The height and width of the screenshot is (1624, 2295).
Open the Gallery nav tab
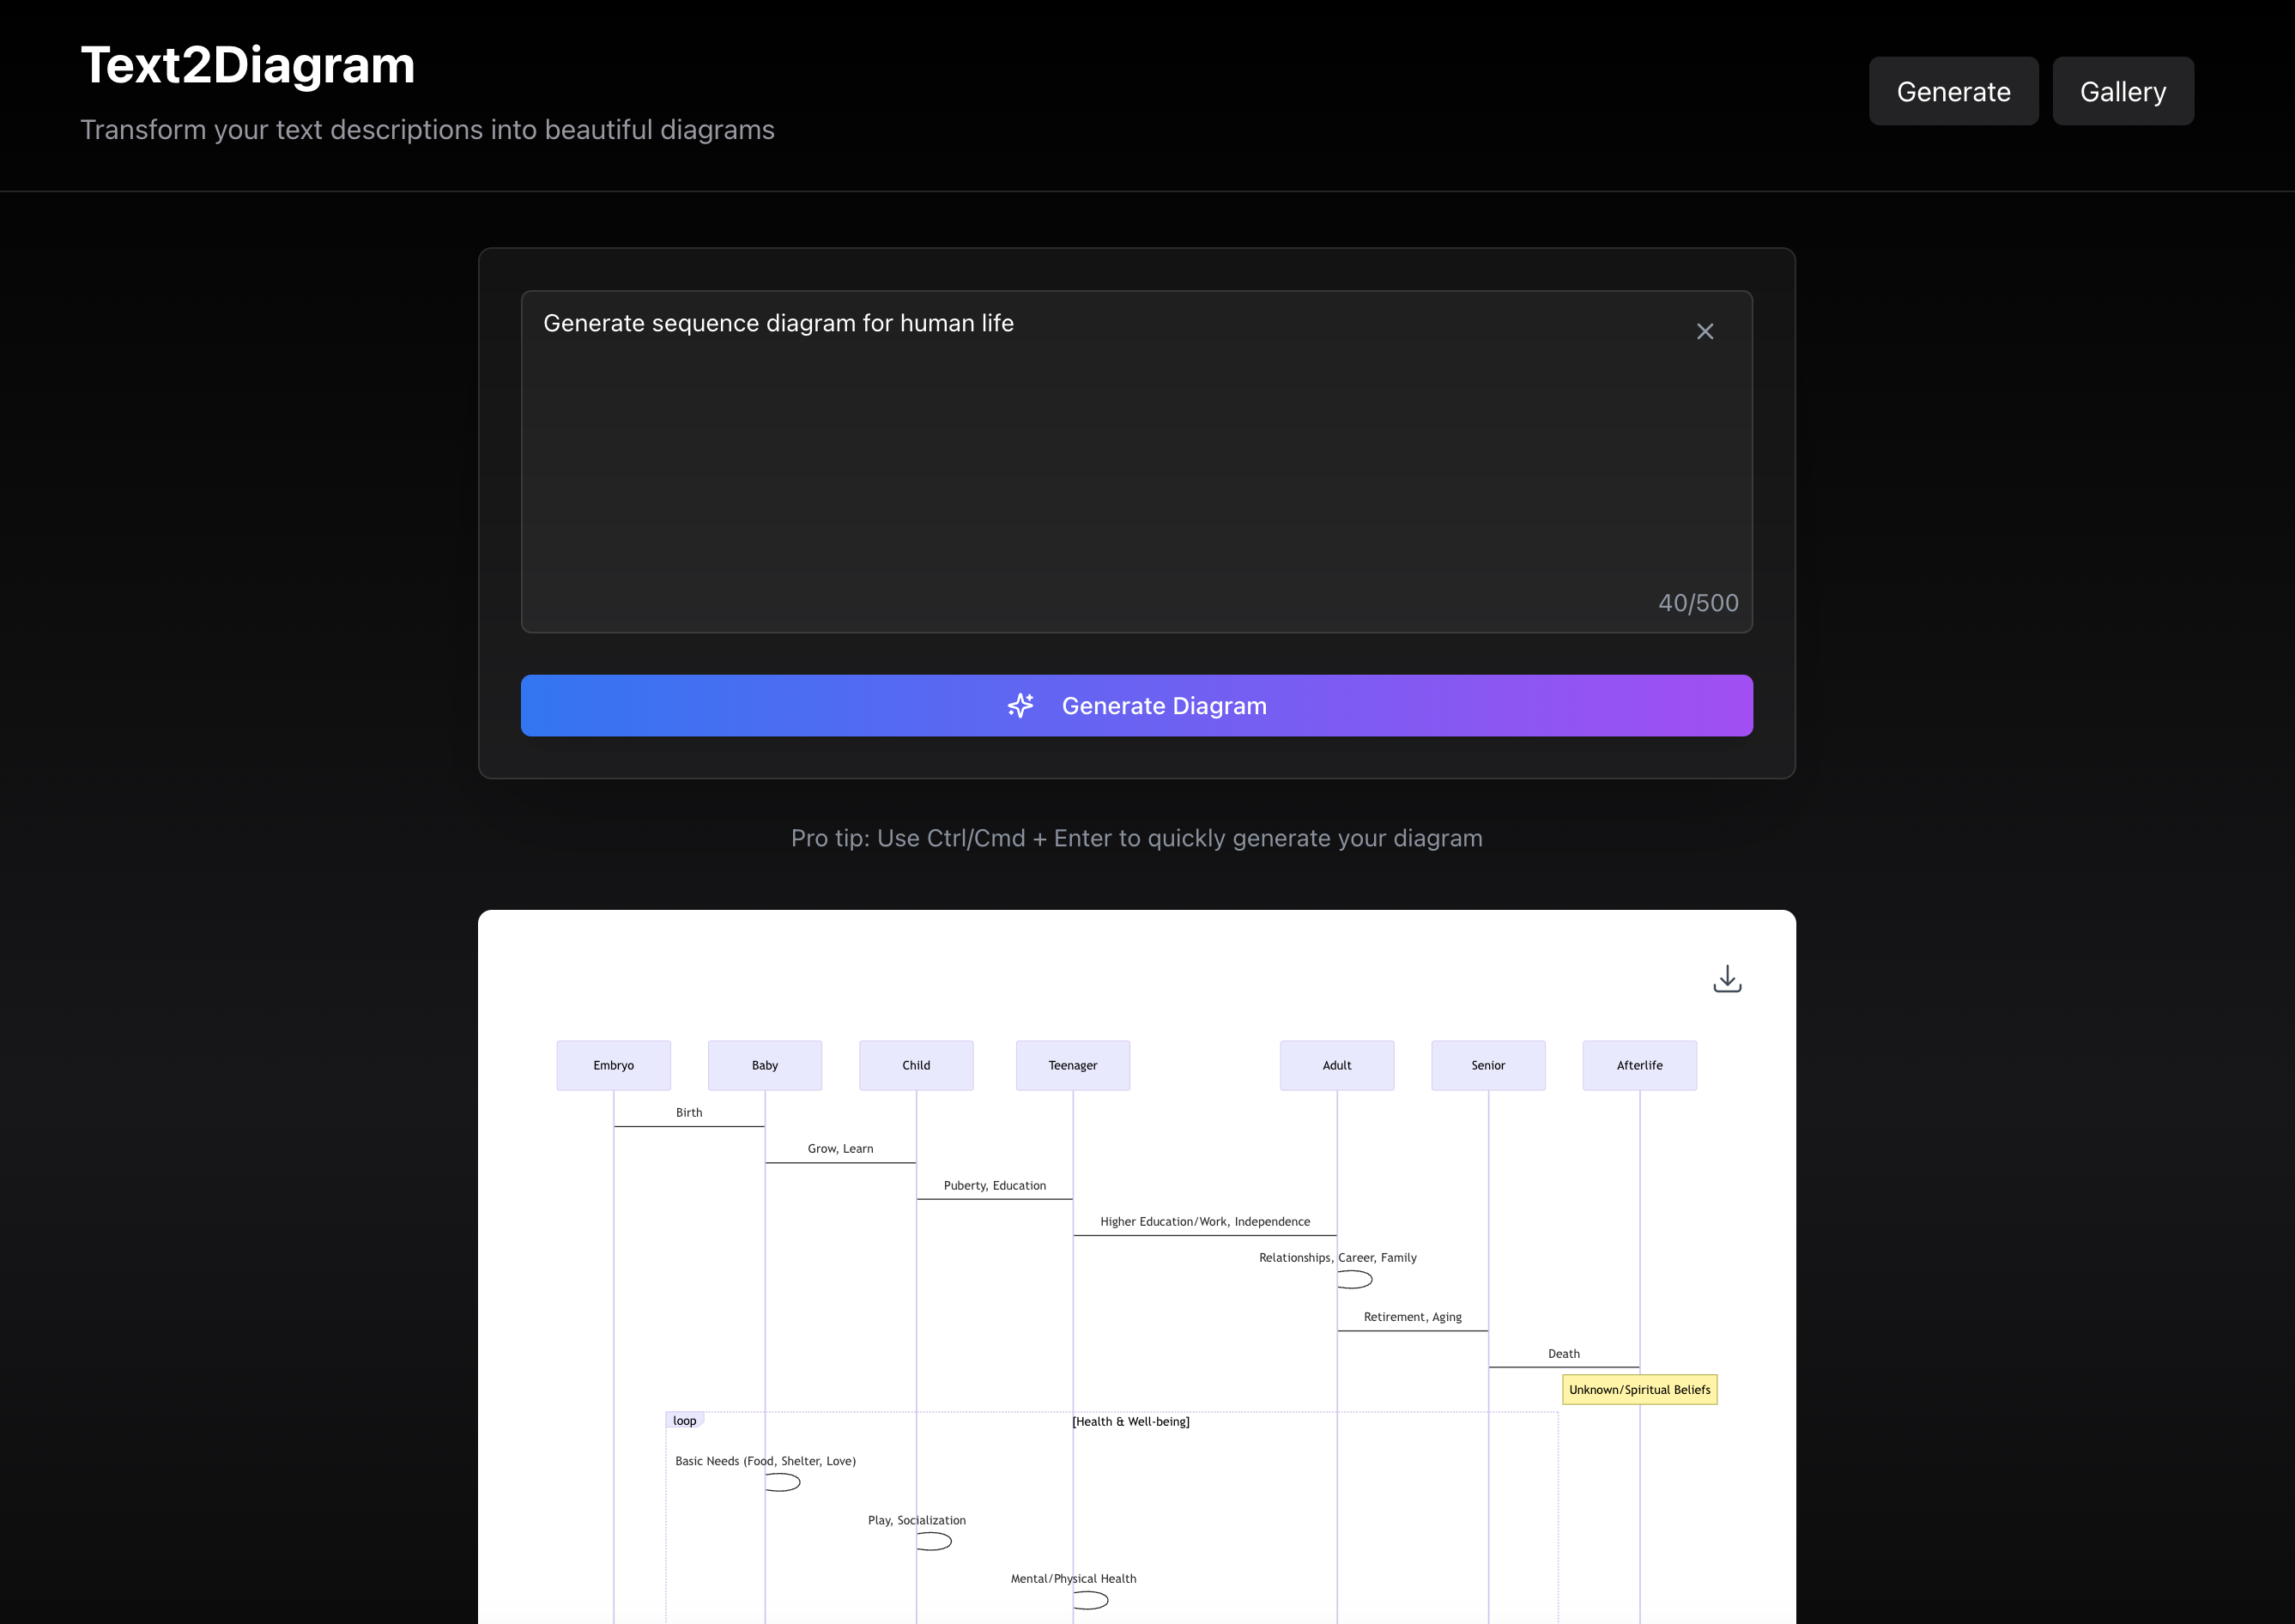(x=2122, y=91)
